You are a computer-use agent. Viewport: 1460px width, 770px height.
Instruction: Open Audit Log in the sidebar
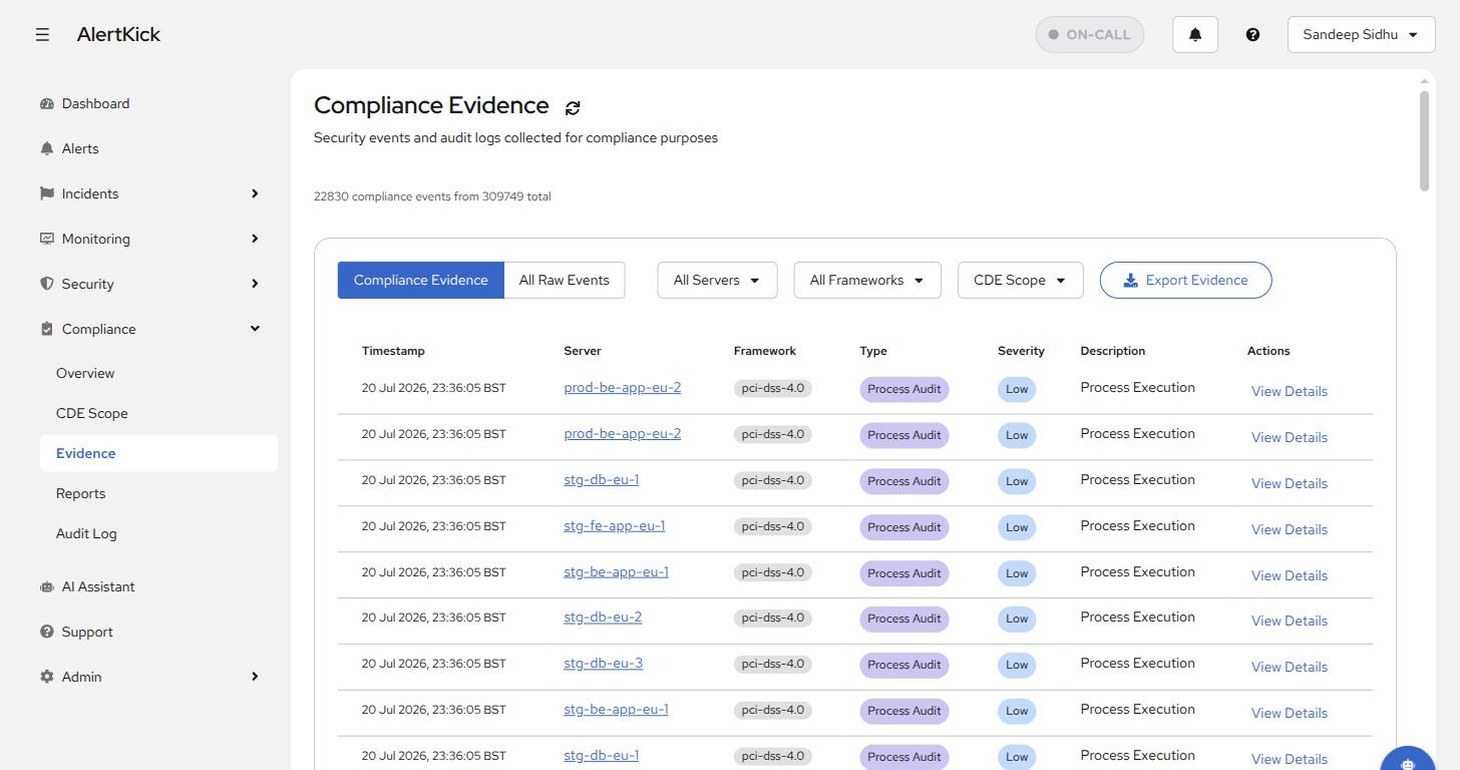[x=86, y=533]
